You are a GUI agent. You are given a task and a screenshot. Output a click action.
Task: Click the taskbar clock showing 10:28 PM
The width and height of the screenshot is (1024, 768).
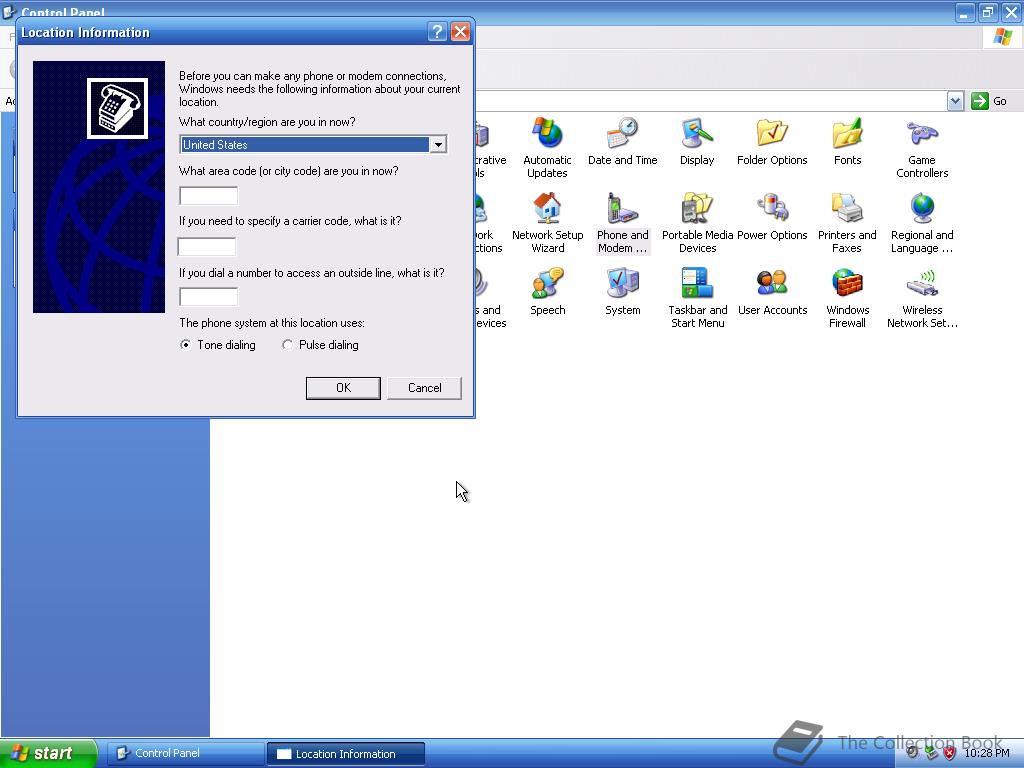tap(987, 753)
